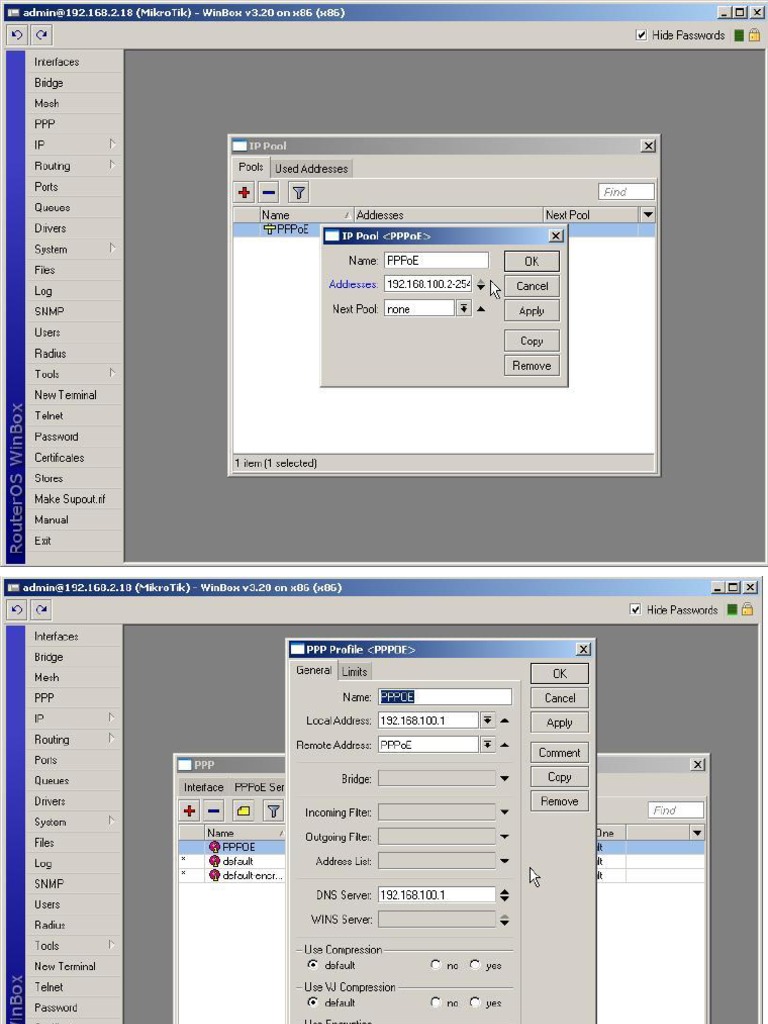Click Comment button in PPP Profile dialog

[560, 752]
